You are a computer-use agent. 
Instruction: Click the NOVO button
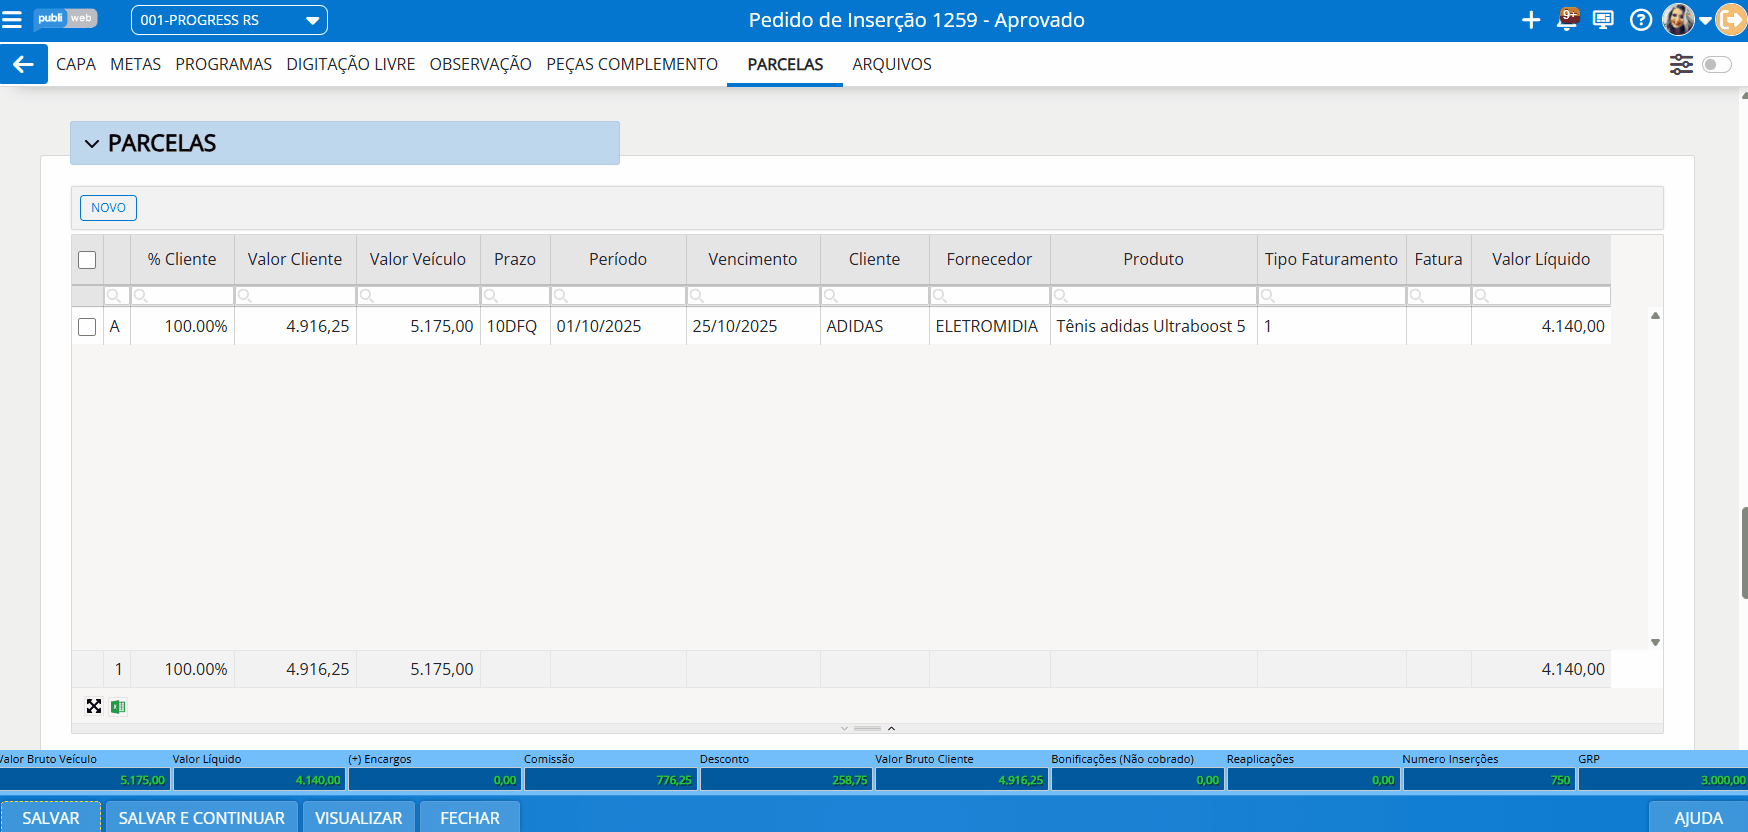[x=108, y=208]
